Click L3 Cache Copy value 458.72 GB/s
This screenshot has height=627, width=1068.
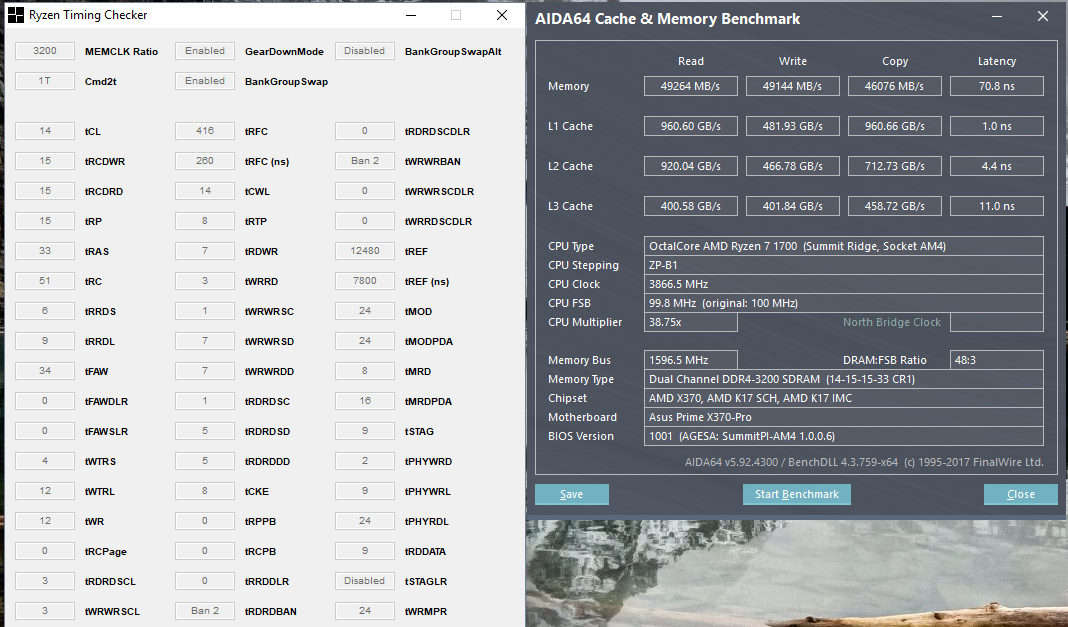click(x=895, y=206)
